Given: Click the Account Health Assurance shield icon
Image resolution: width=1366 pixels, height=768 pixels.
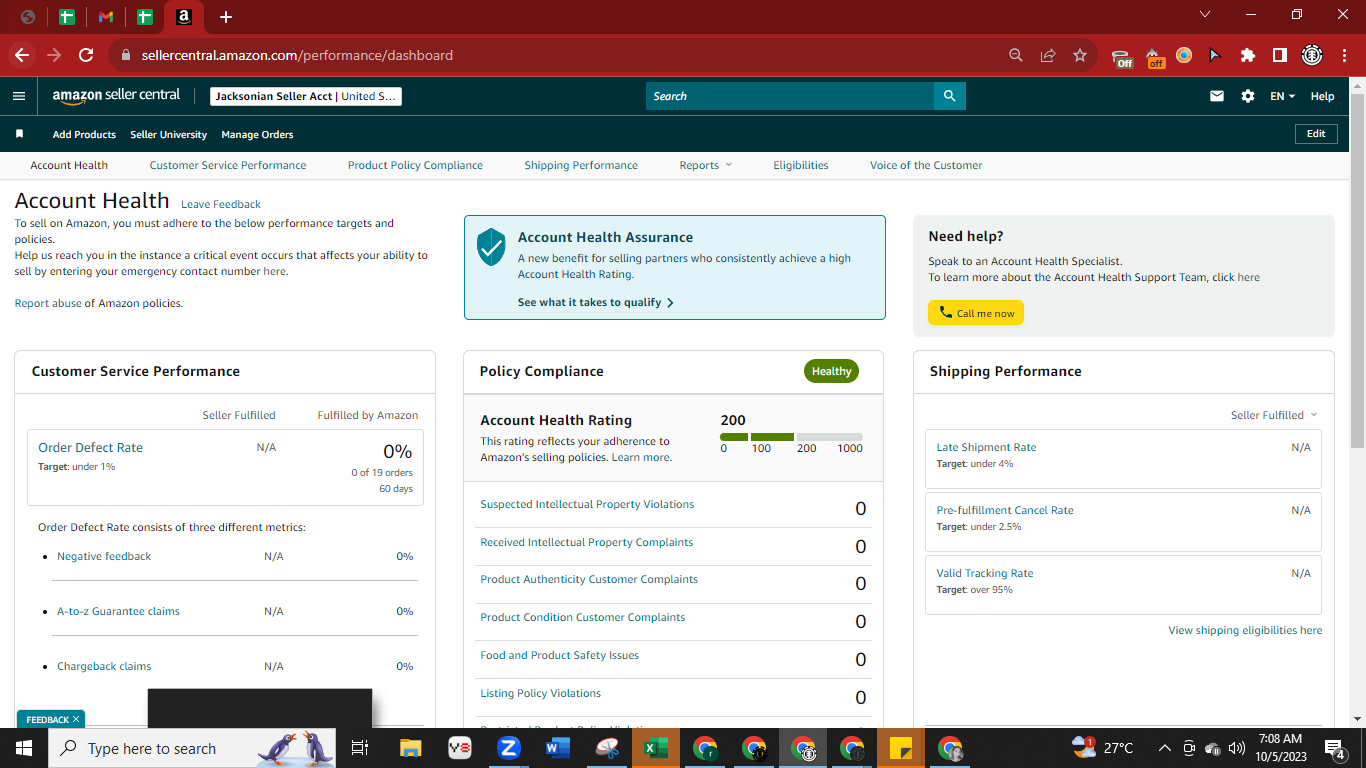Looking at the screenshot, I should (x=491, y=246).
